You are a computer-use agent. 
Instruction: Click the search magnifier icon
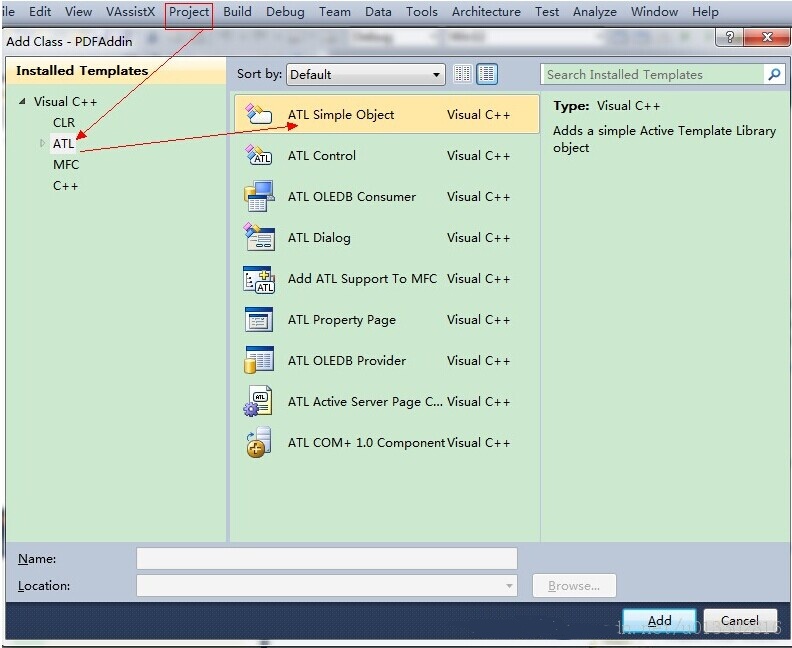[774, 74]
